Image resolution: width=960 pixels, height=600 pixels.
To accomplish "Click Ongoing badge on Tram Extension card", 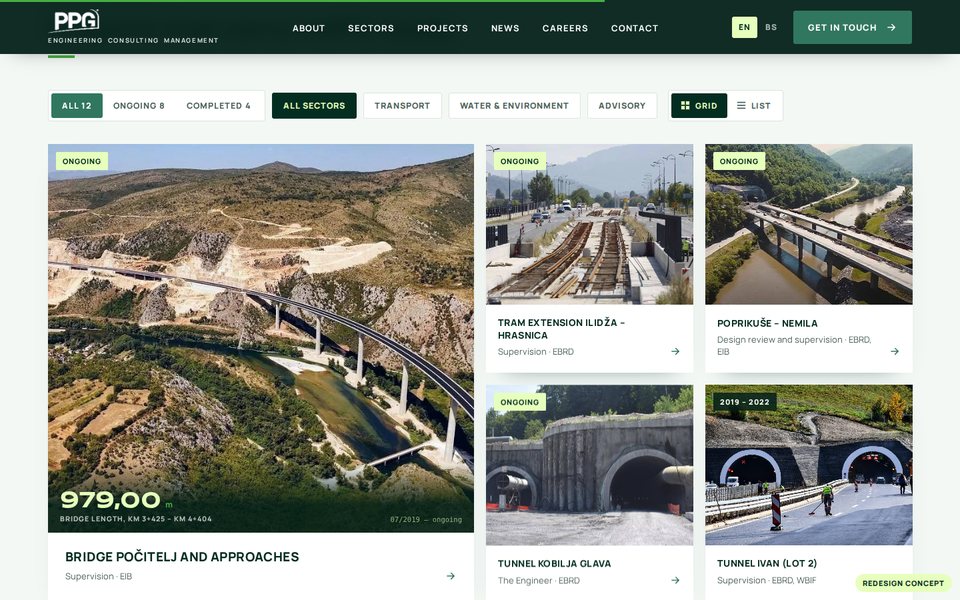I will pyautogui.click(x=520, y=162).
